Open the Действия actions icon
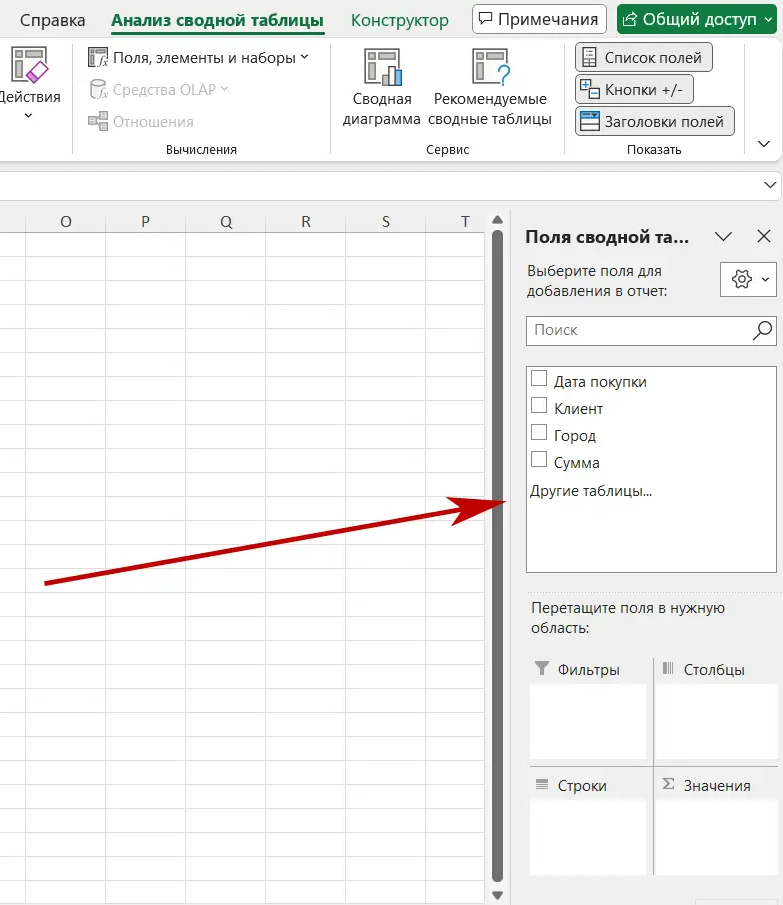 click(29, 65)
